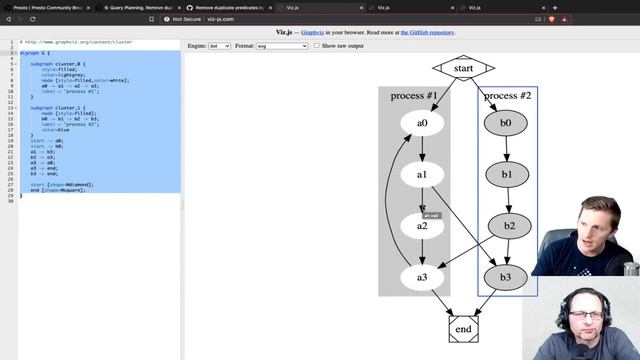
Task: Click the 'subgraph cluster_1 {' code line
Action: pos(58,108)
